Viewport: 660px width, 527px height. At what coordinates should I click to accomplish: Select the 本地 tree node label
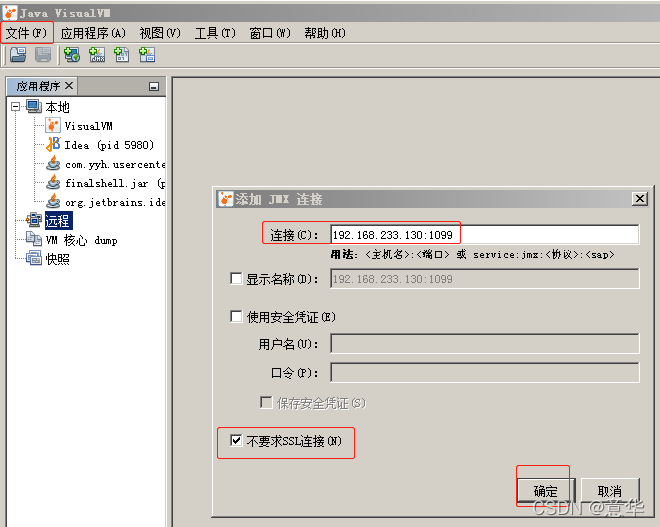(58, 107)
